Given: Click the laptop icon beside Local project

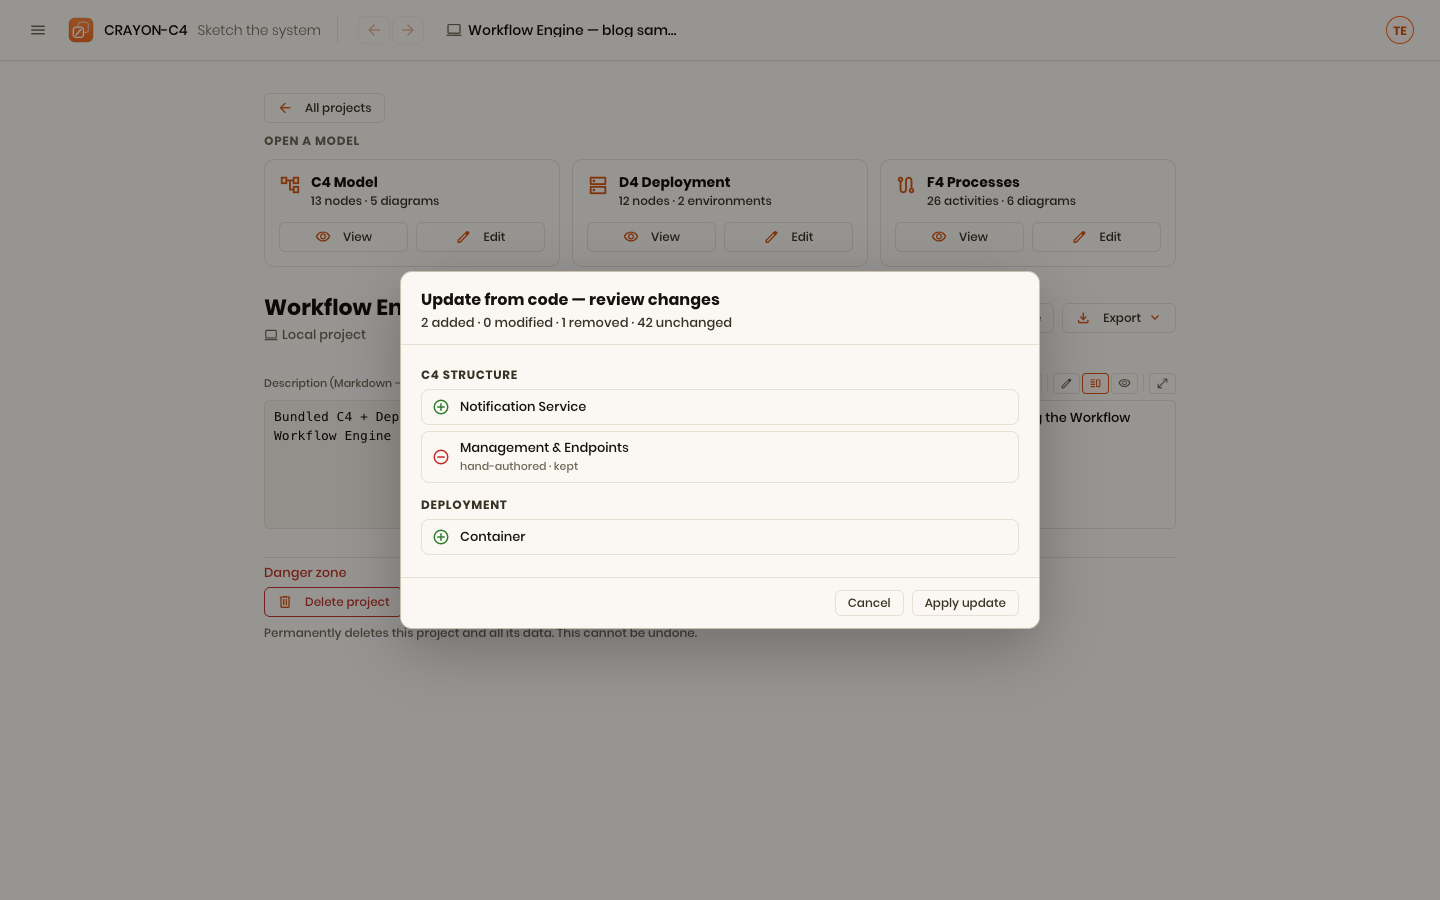Looking at the screenshot, I should click(x=271, y=335).
